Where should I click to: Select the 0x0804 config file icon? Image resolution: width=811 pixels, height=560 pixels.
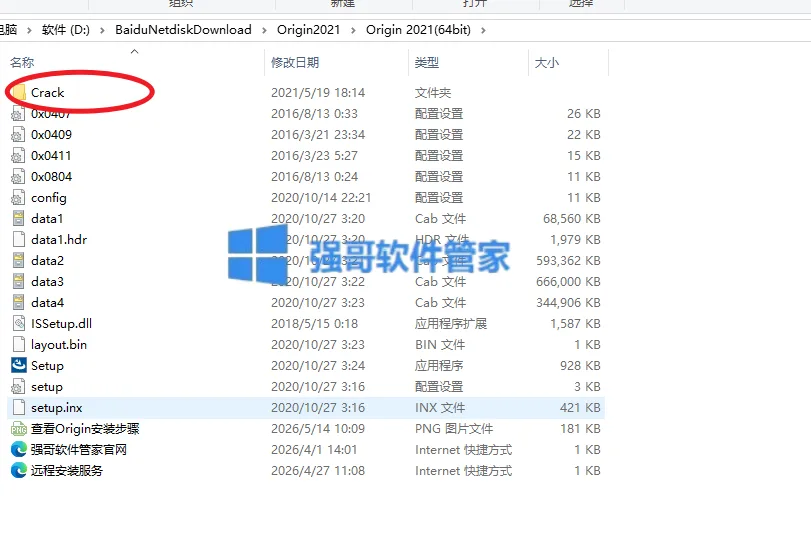(x=18, y=177)
